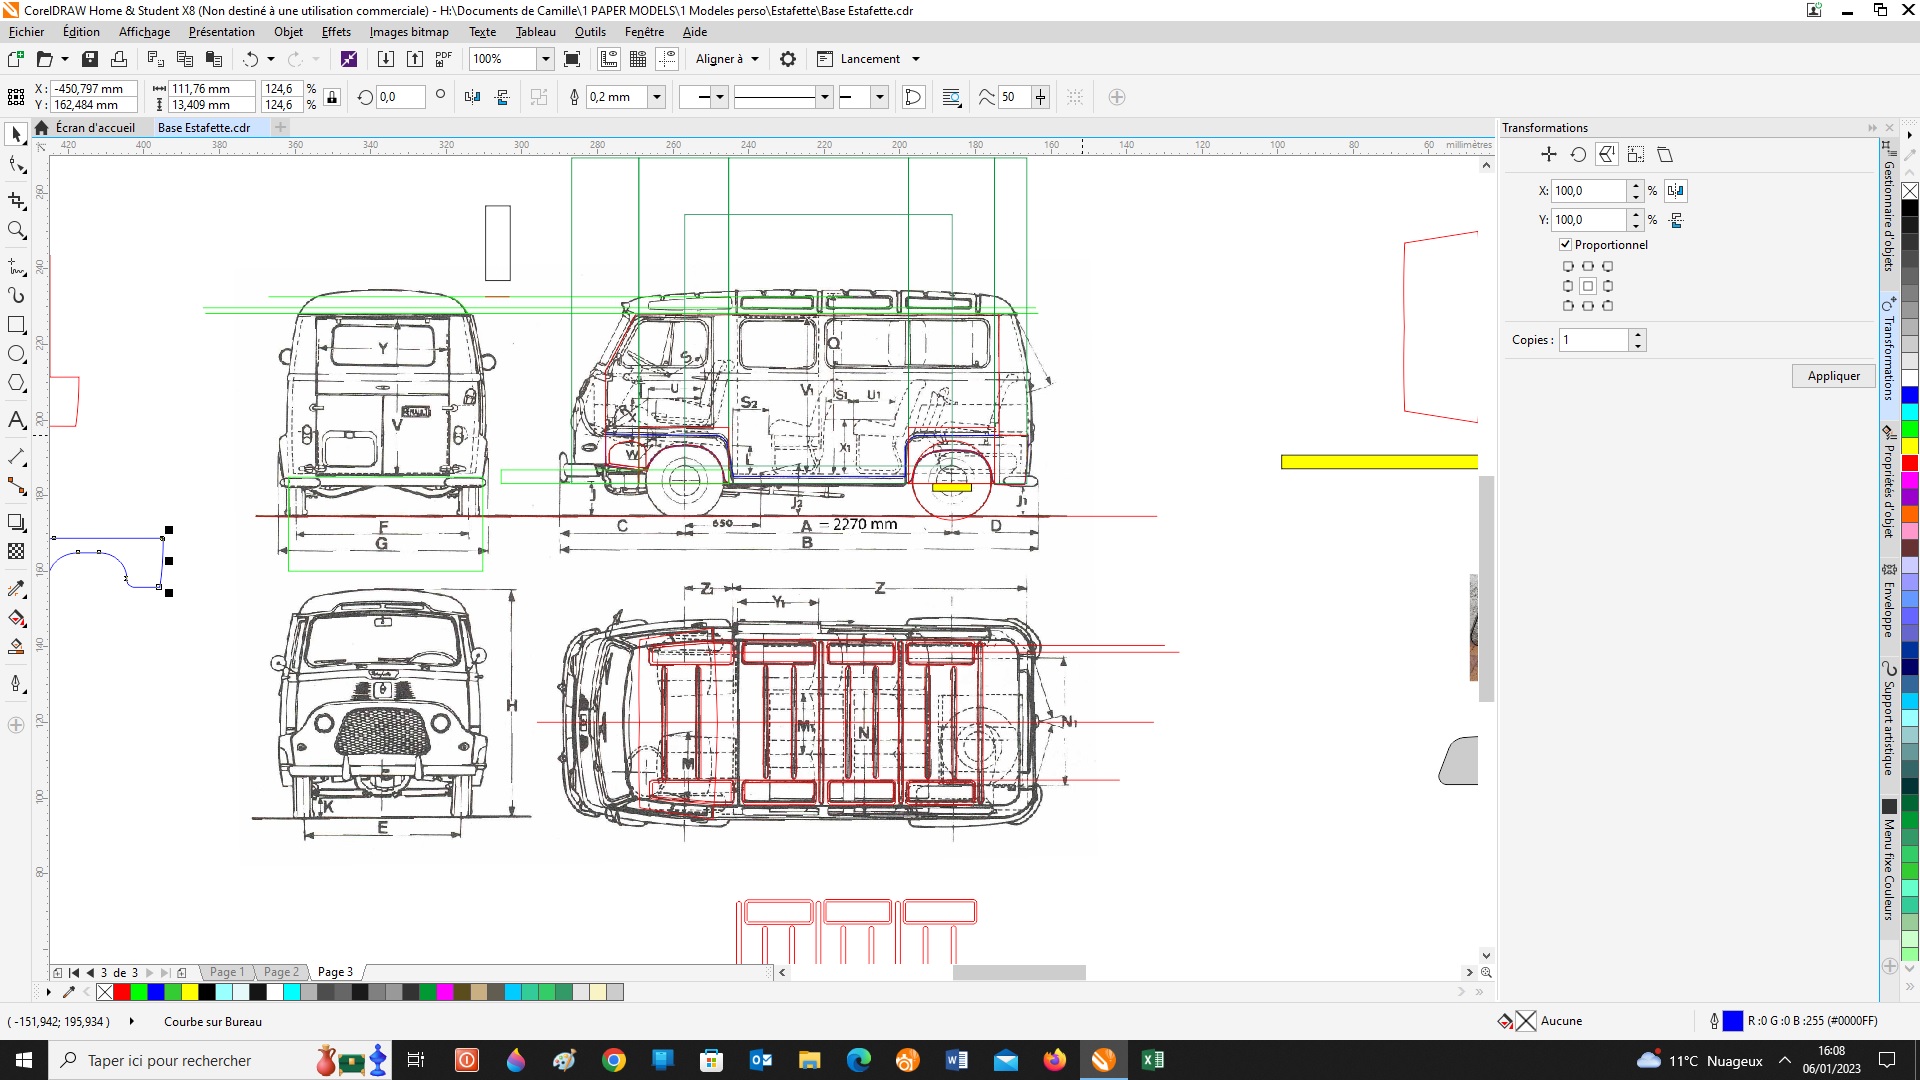
Task: Open the zoom level 100% dropdown
Action: [x=546, y=59]
